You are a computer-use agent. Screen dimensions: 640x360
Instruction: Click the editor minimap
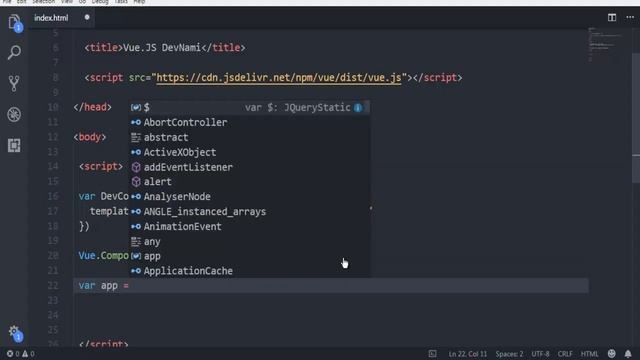606,45
